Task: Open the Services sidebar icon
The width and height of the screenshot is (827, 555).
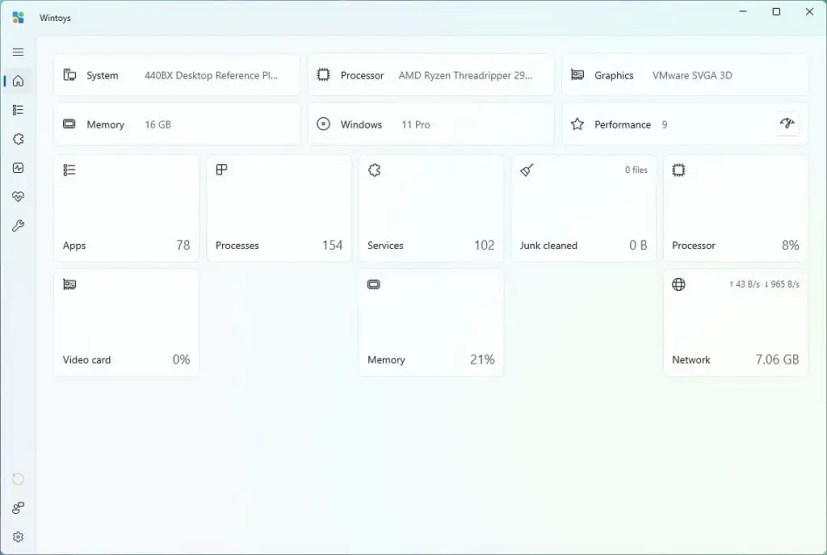Action: tap(18, 139)
